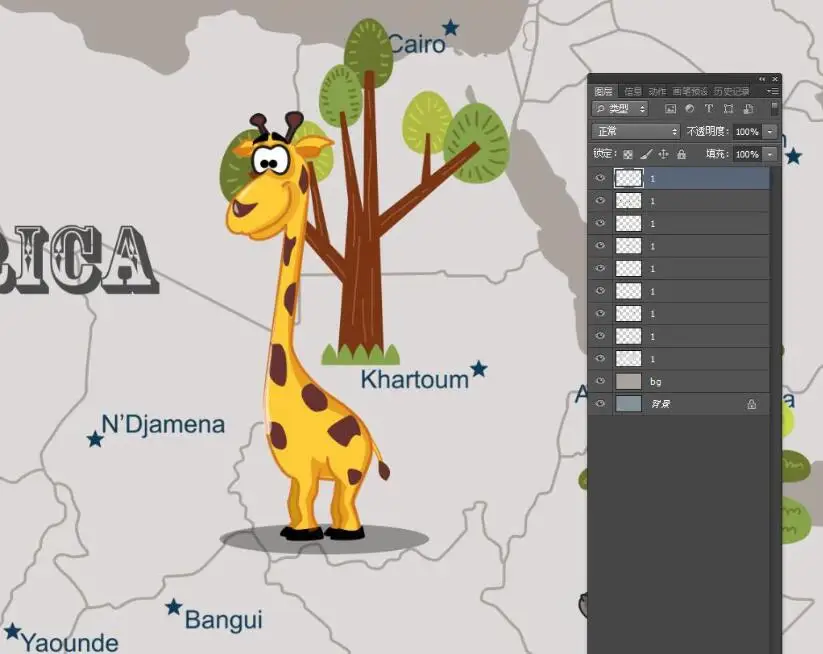Click the thumbnail of the seventh layer from top

click(x=628, y=313)
